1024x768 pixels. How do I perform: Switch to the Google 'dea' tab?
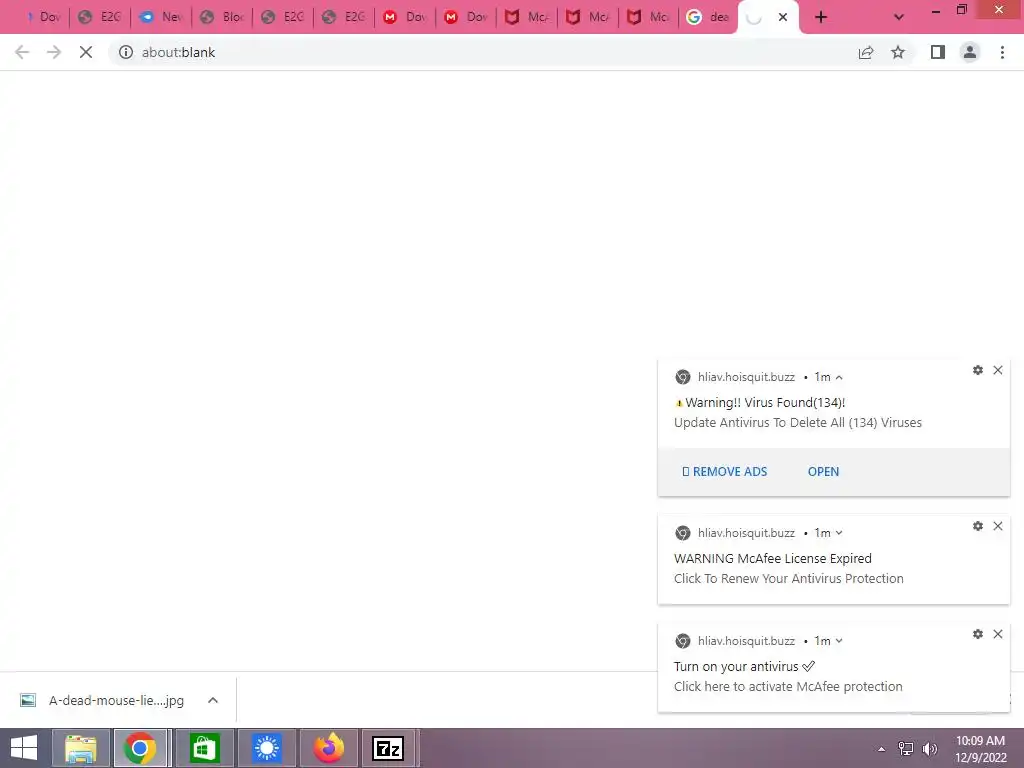coord(708,18)
